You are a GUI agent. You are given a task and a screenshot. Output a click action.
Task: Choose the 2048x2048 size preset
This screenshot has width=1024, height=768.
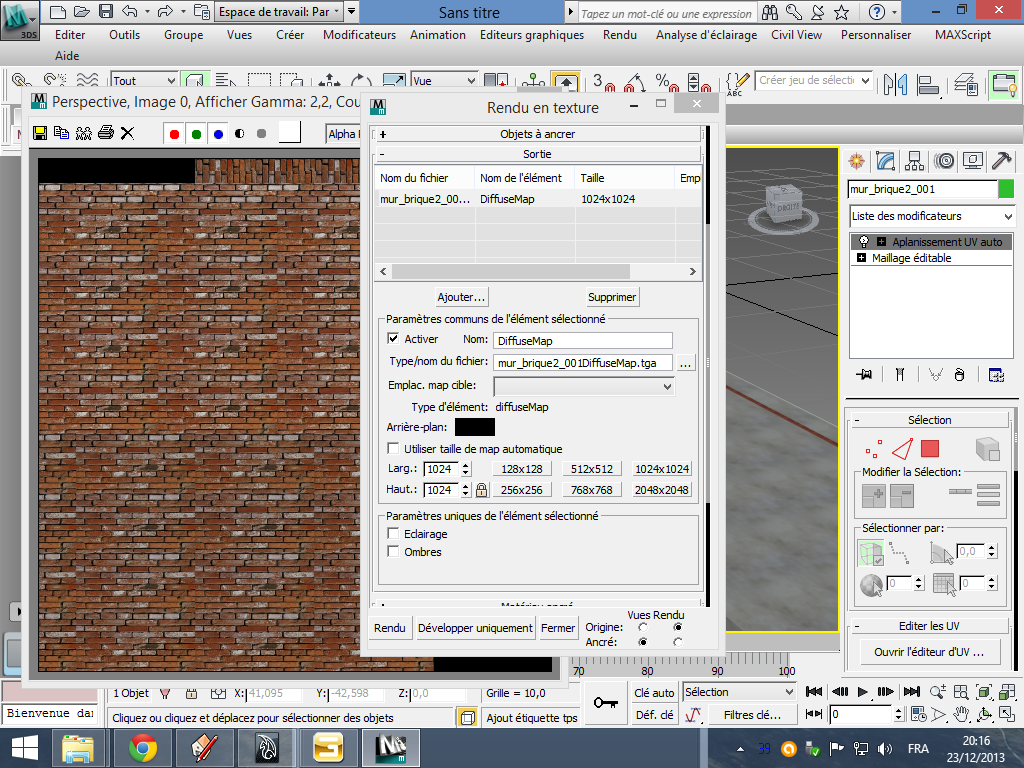[x=662, y=490]
